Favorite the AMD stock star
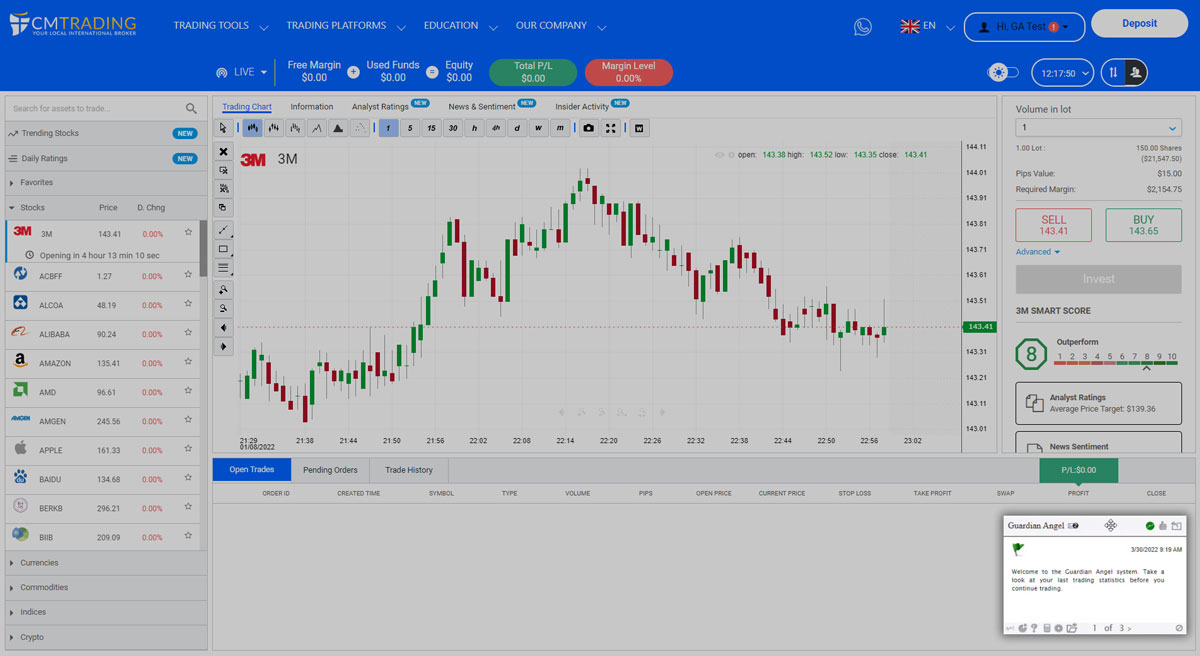Image resolution: width=1200 pixels, height=656 pixels. coord(188,392)
